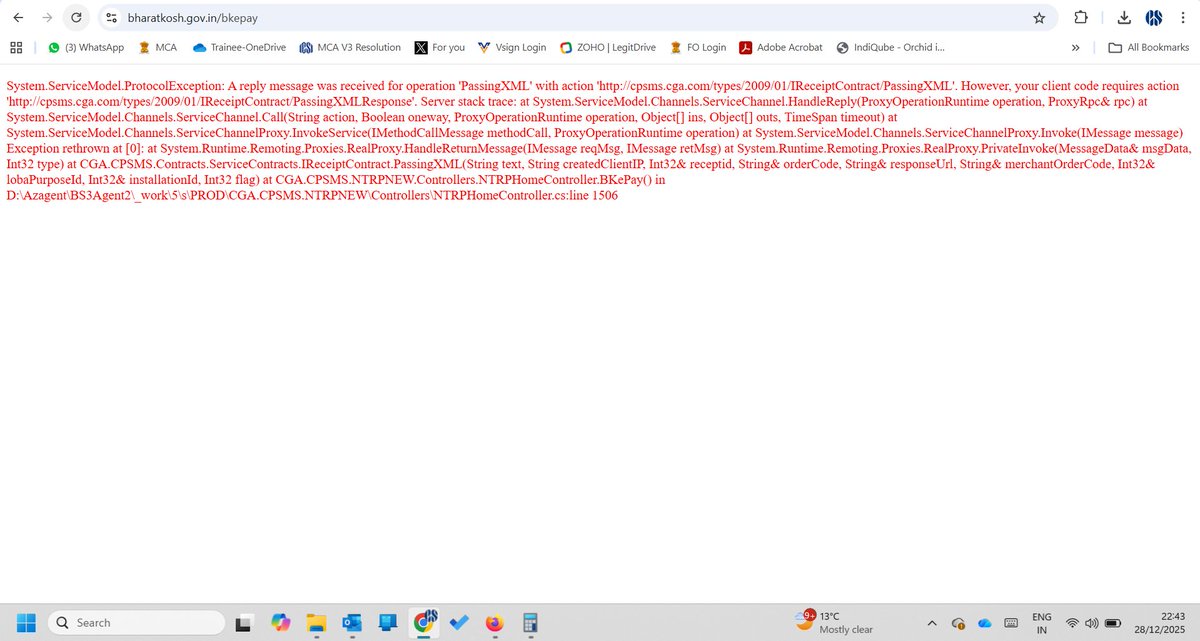Click the security tray icon with red badge
This screenshot has height=641, width=1200.
click(x=958, y=623)
